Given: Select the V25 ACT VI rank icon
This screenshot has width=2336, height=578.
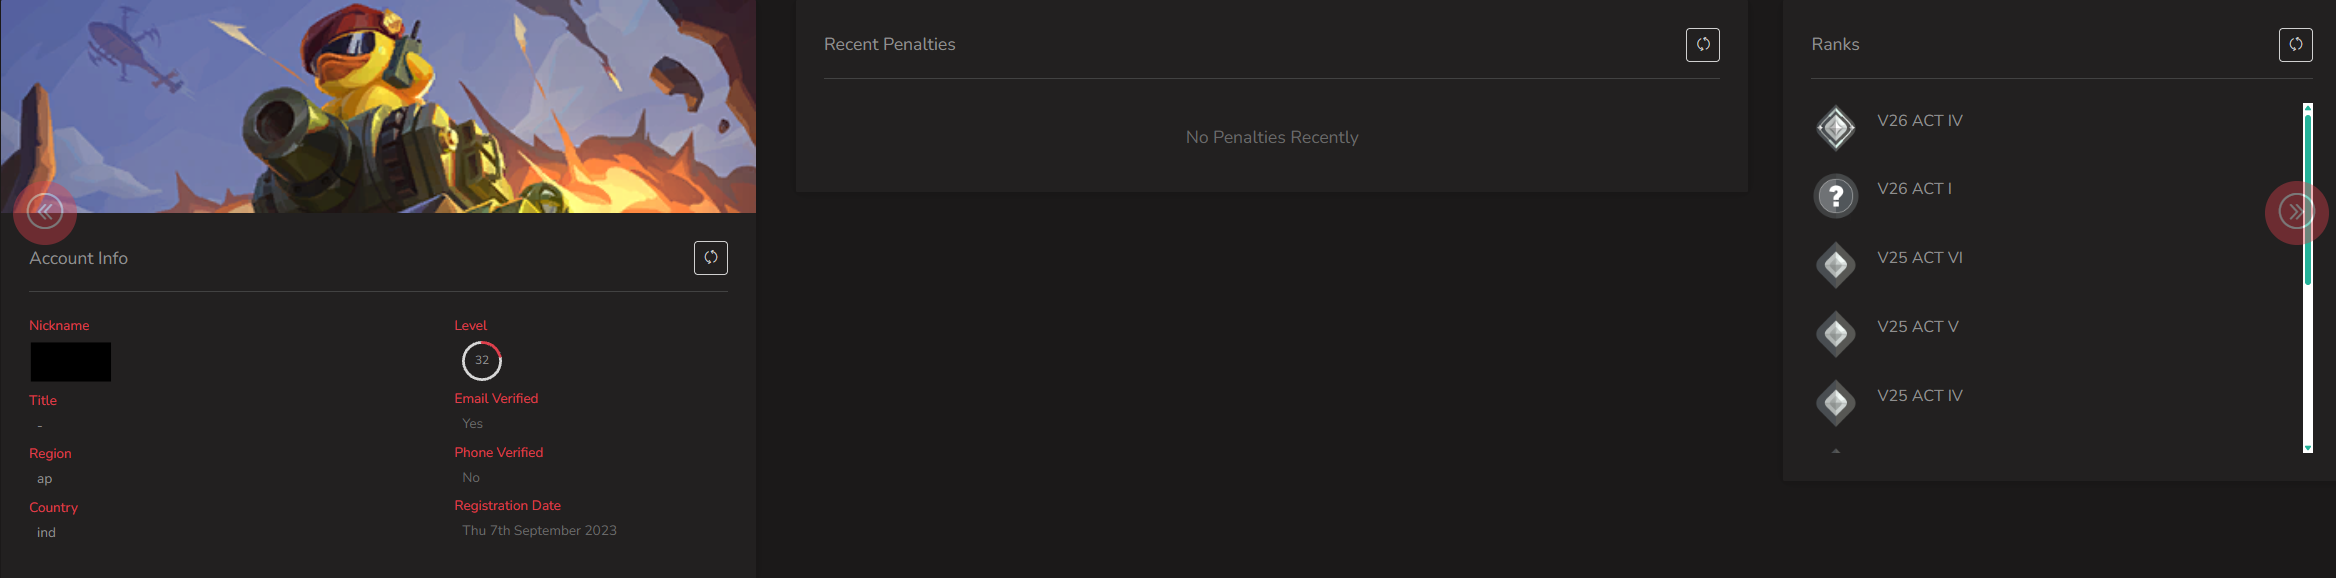Looking at the screenshot, I should coord(1836,265).
